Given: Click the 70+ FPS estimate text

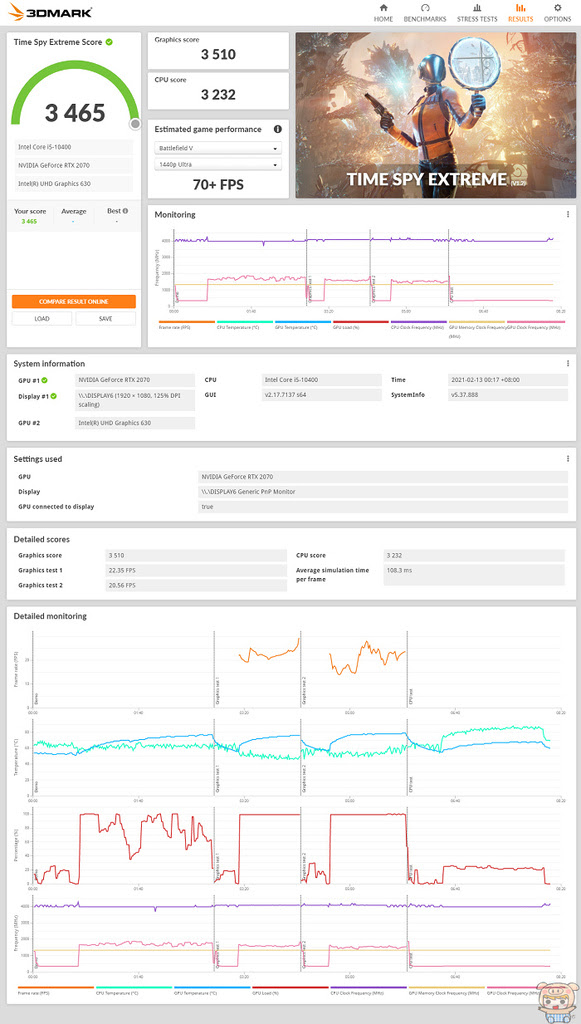Looking at the screenshot, I should 218,185.
